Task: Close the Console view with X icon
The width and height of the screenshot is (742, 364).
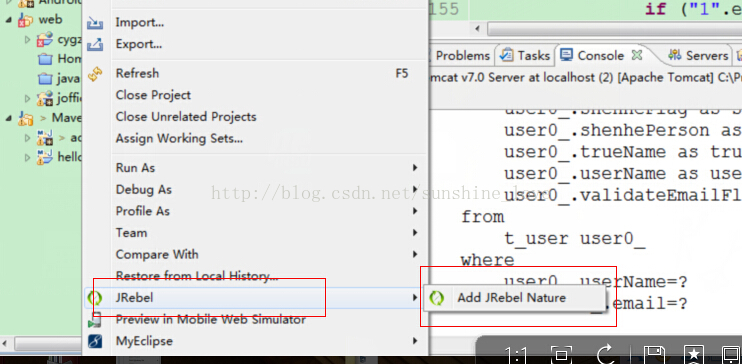Action: [x=637, y=55]
